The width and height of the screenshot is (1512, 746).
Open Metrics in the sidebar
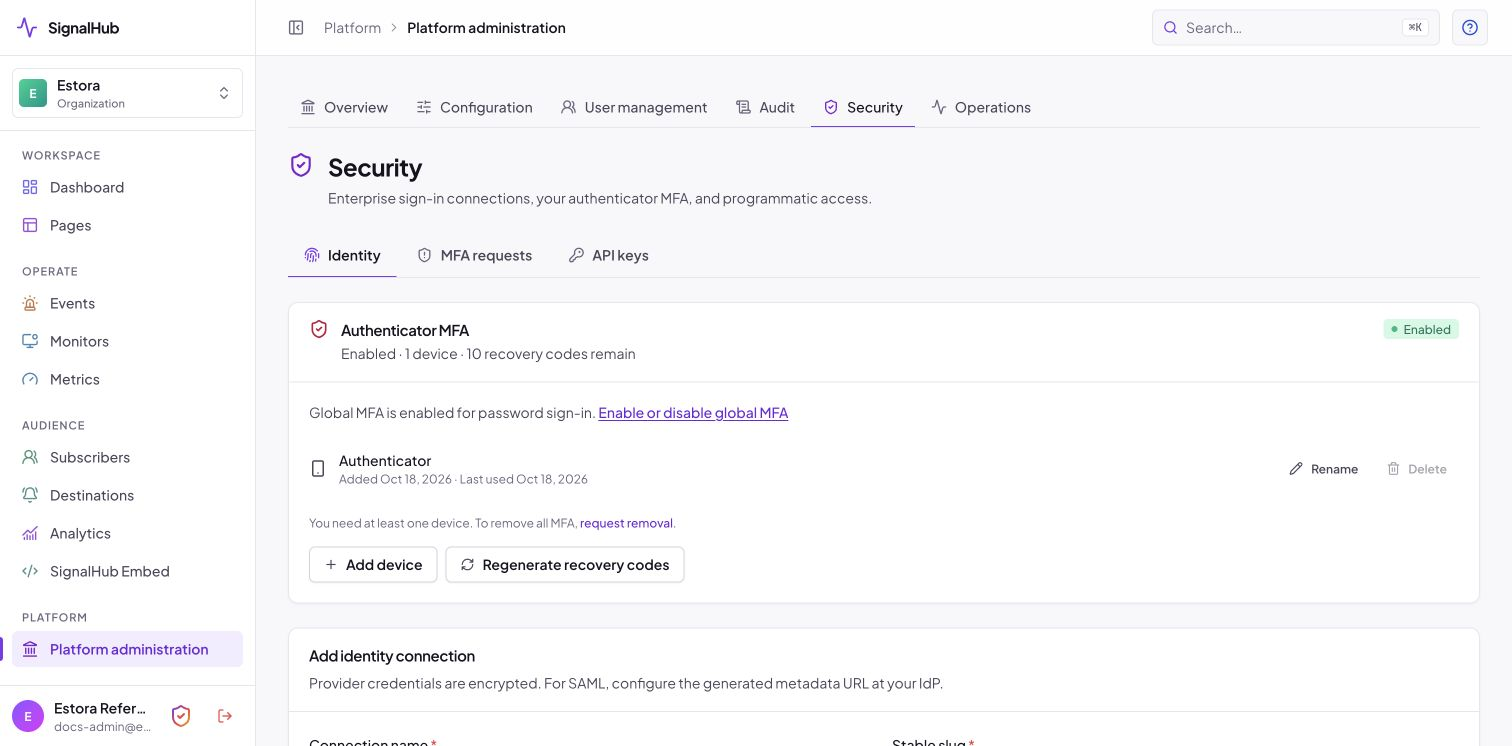(x=127, y=379)
